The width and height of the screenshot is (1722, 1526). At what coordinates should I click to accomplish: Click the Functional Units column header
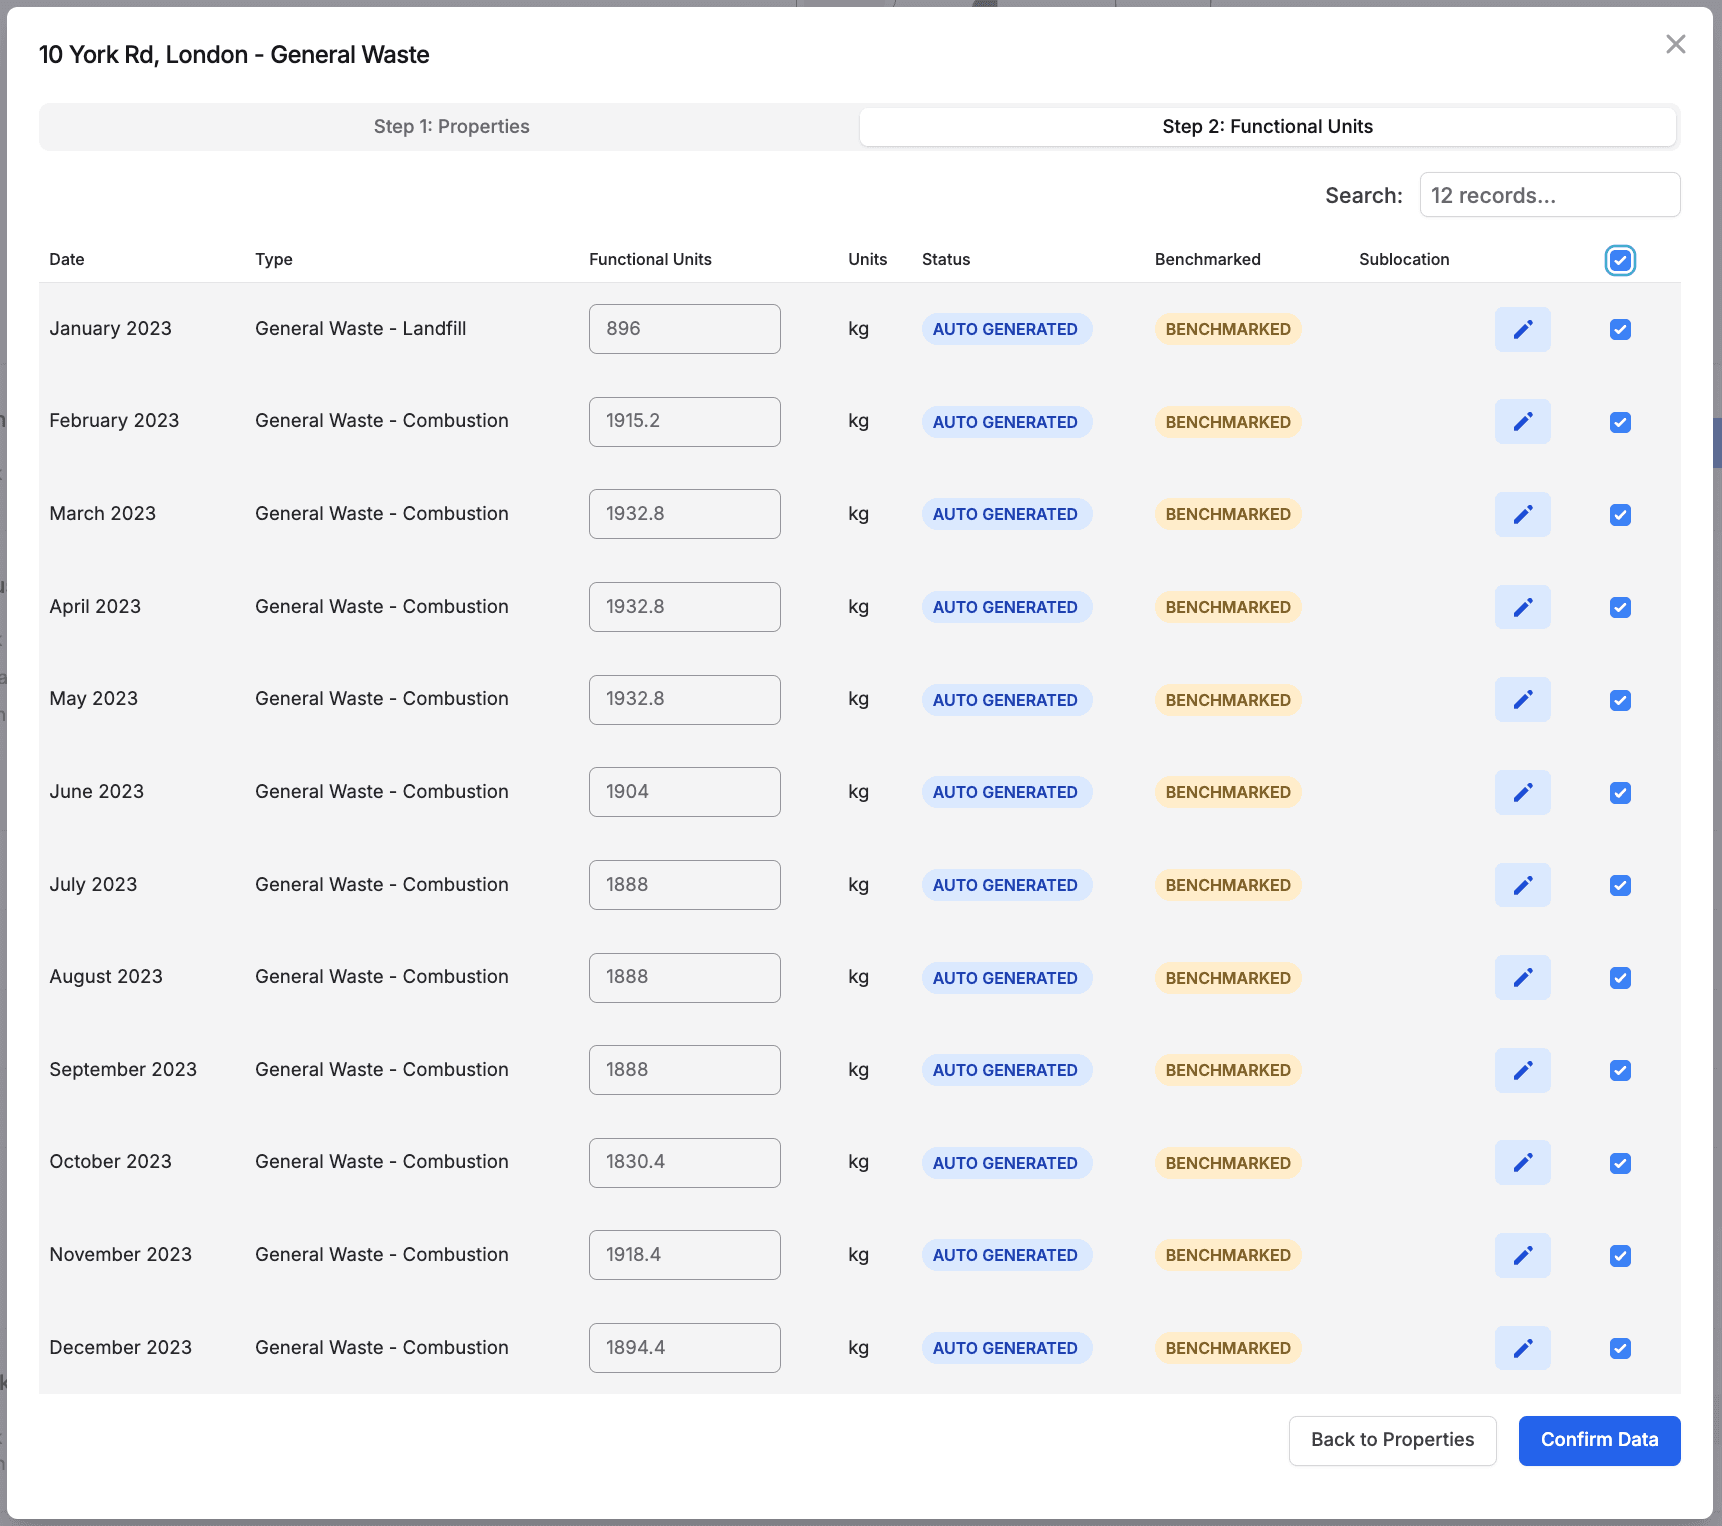click(650, 259)
